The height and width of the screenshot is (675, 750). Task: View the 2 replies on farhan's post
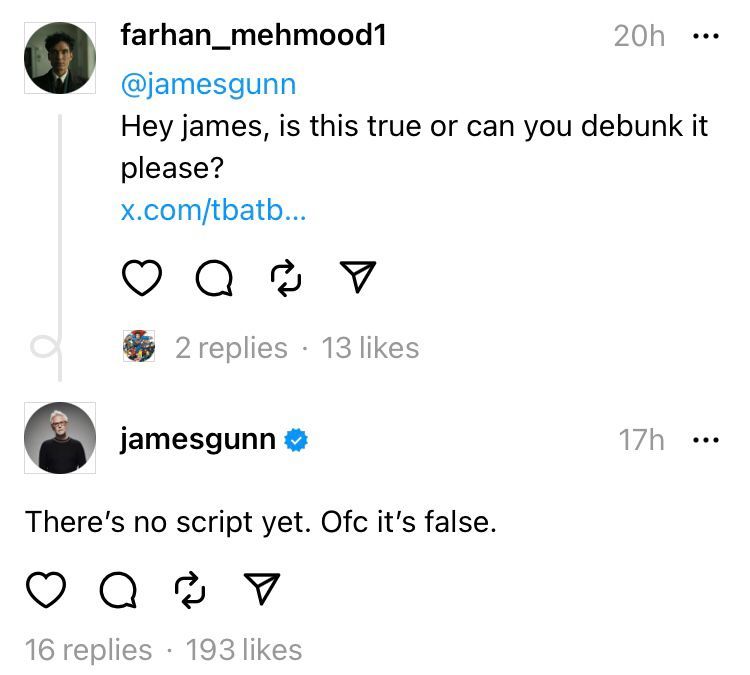(x=230, y=348)
